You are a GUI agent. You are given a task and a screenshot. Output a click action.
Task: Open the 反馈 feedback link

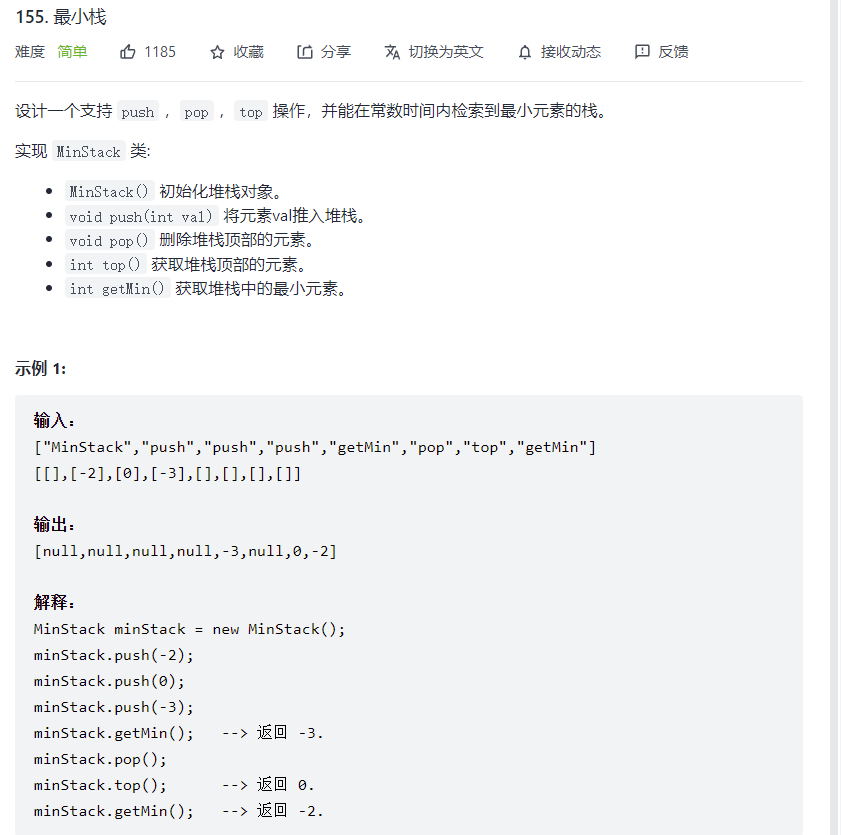pos(673,52)
